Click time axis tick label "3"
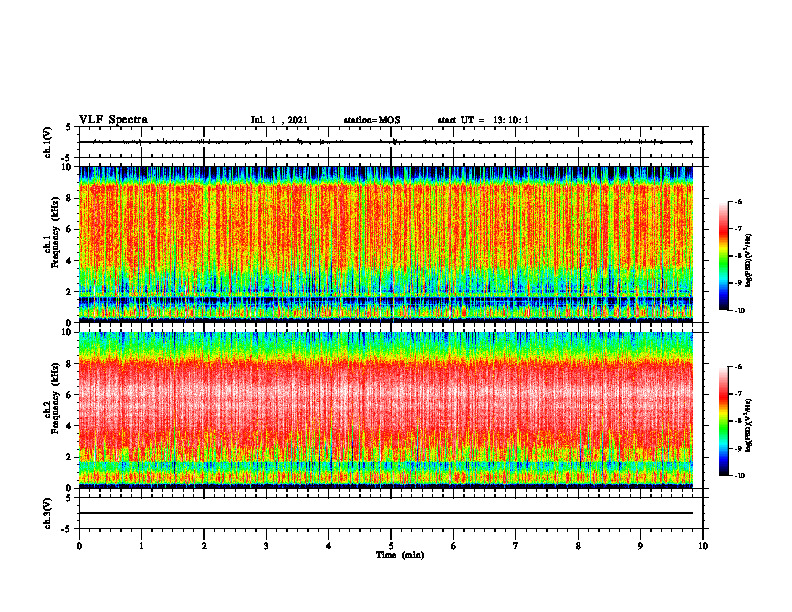 pyautogui.click(x=266, y=546)
